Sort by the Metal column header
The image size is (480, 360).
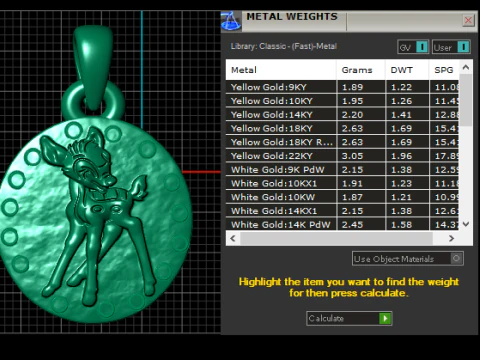click(x=281, y=70)
